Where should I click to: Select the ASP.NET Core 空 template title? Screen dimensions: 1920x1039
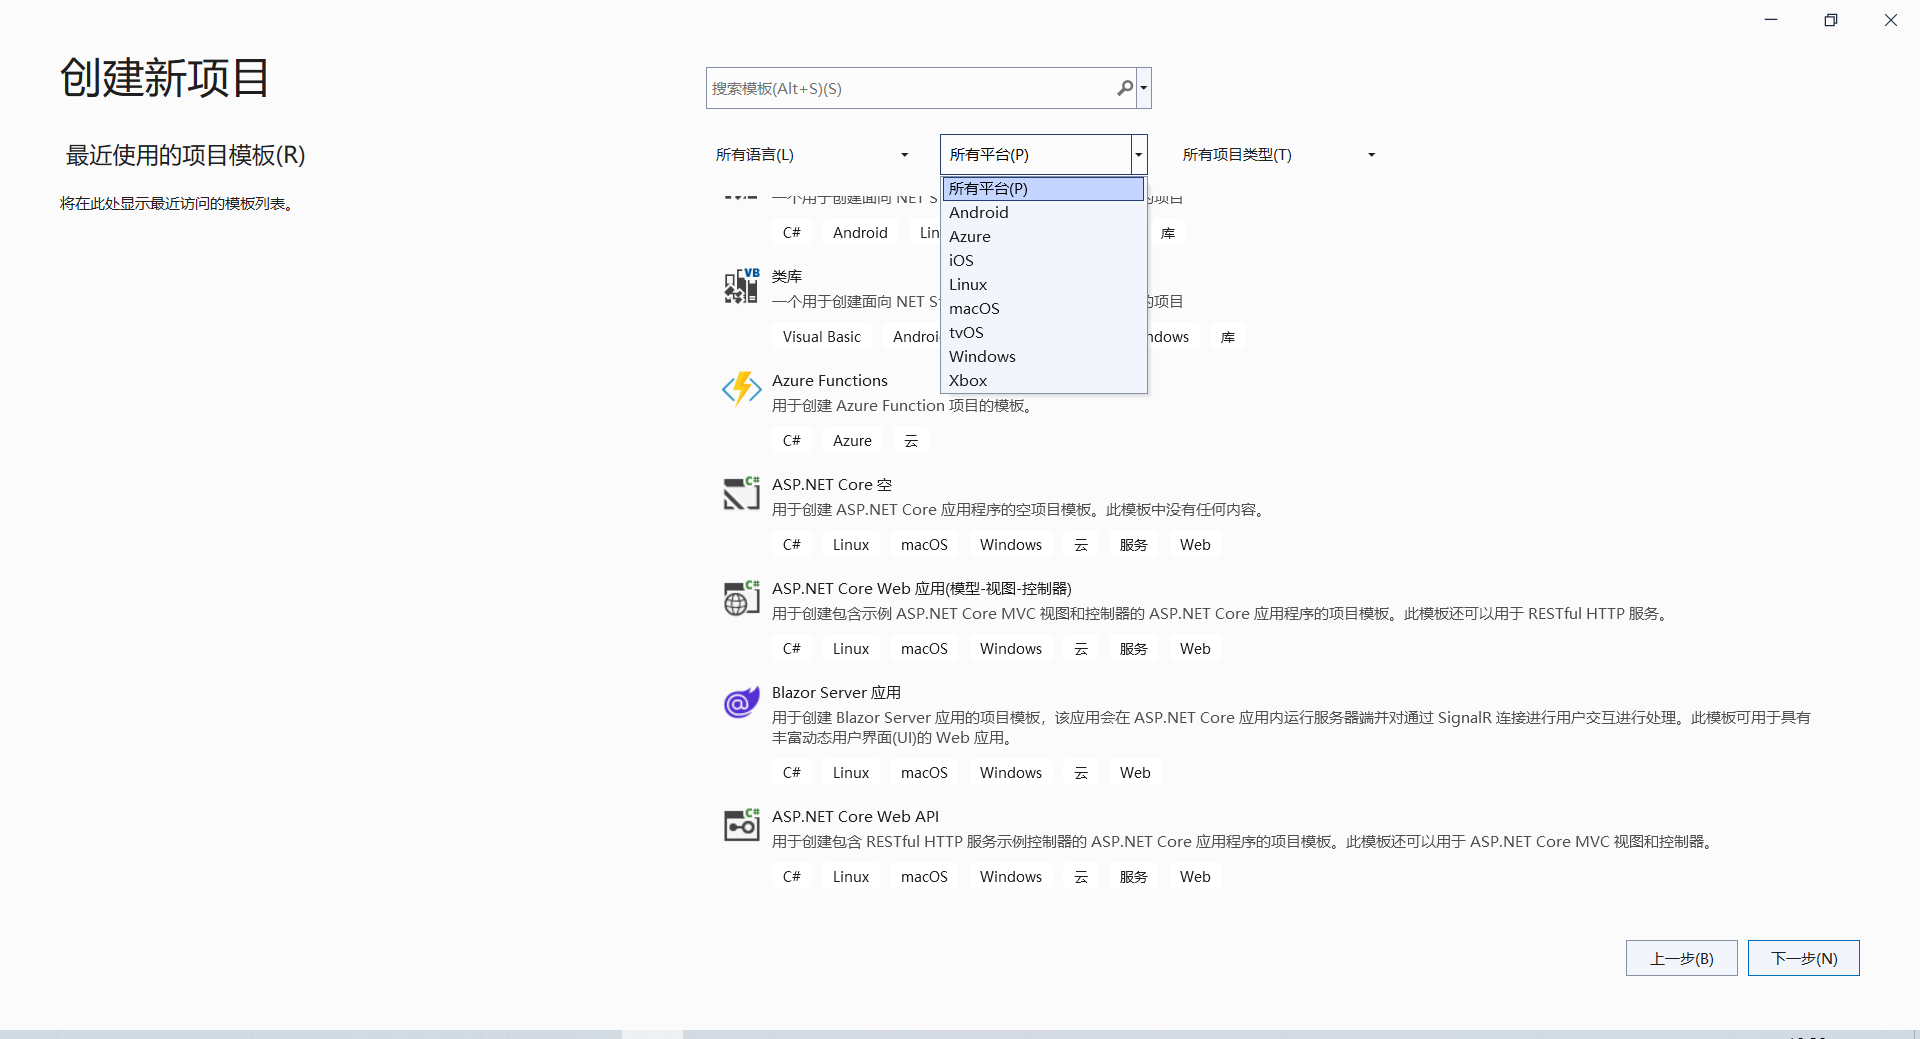tap(832, 485)
